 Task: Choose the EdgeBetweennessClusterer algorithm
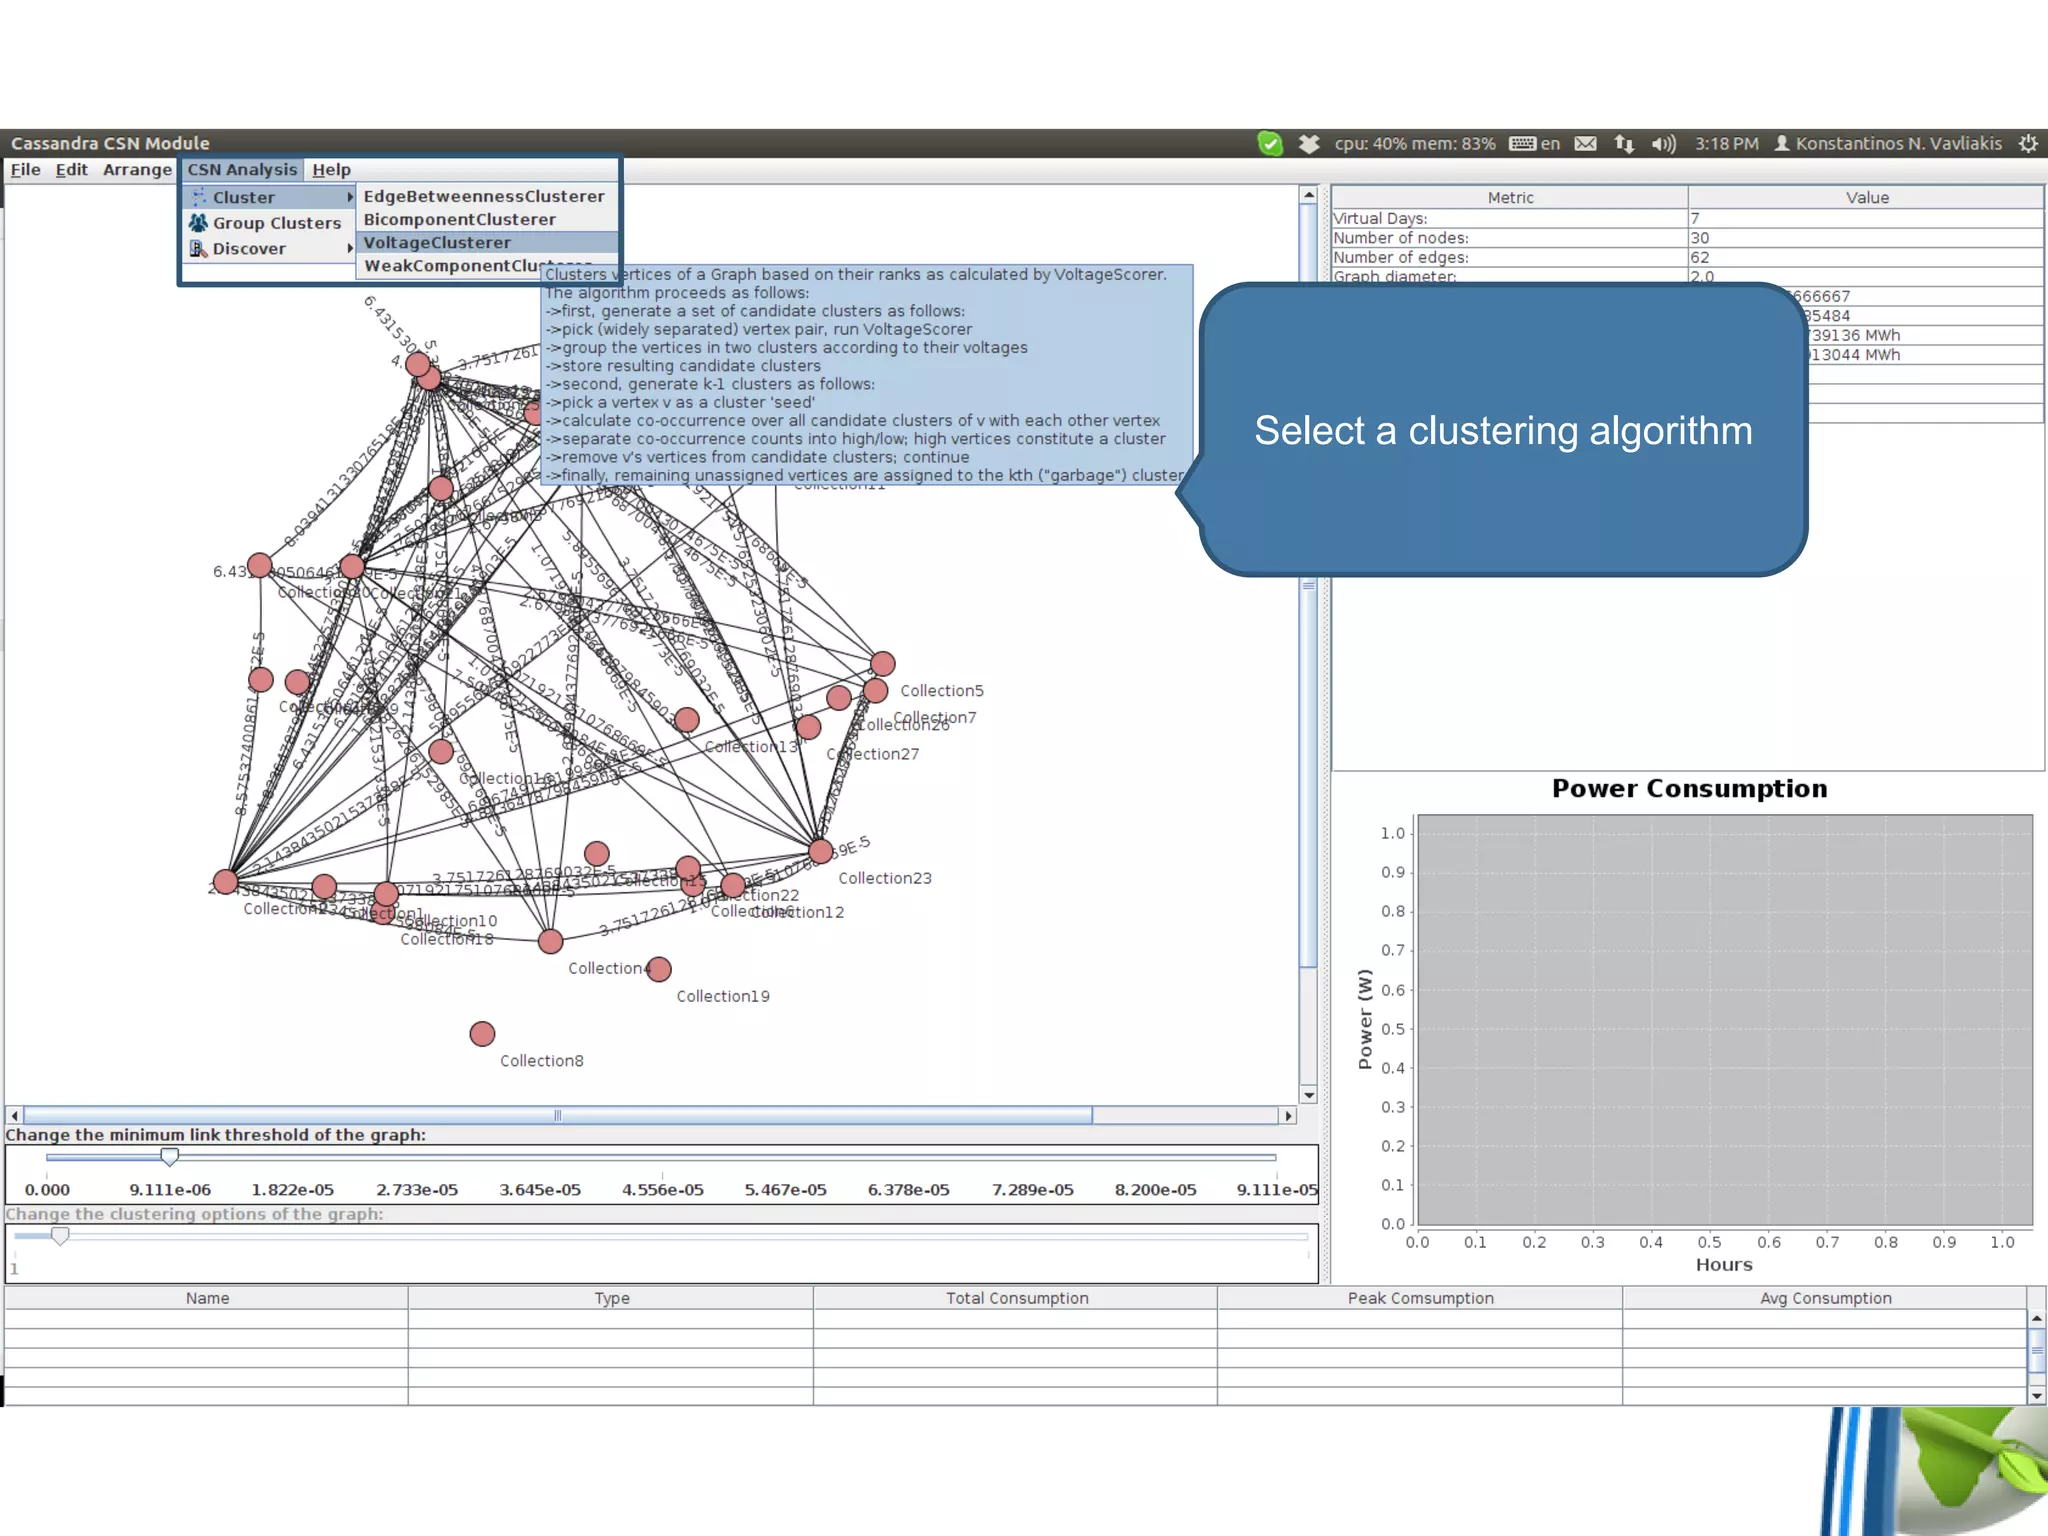pos(484,196)
